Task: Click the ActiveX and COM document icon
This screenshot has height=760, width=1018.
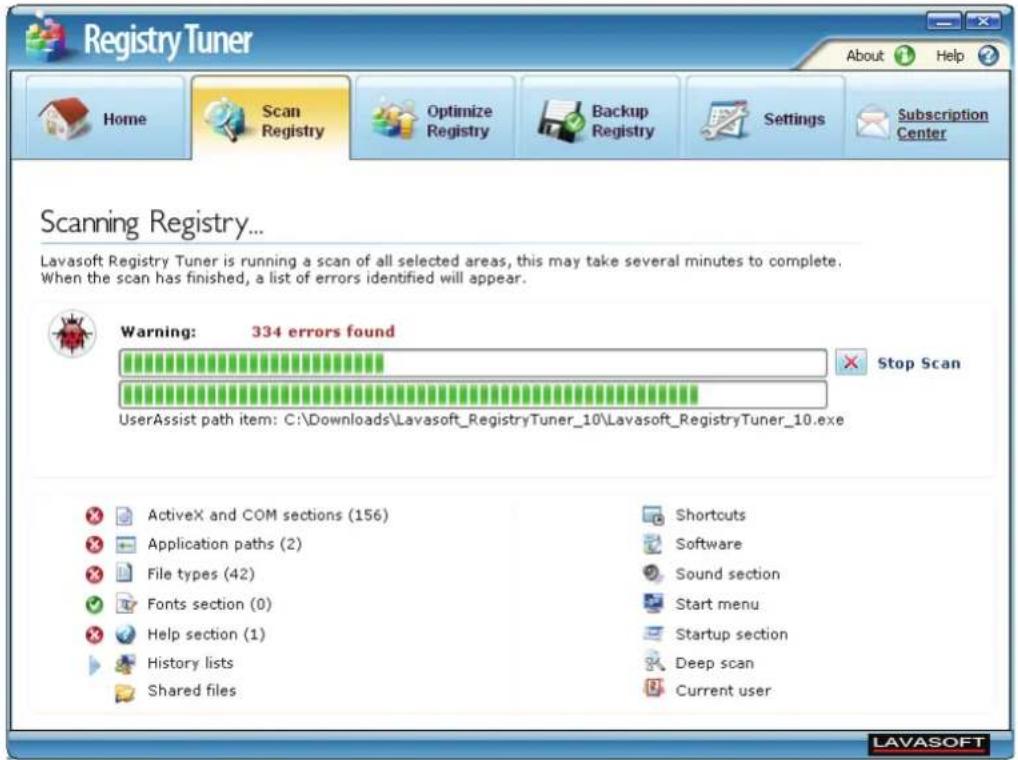Action: point(124,515)
